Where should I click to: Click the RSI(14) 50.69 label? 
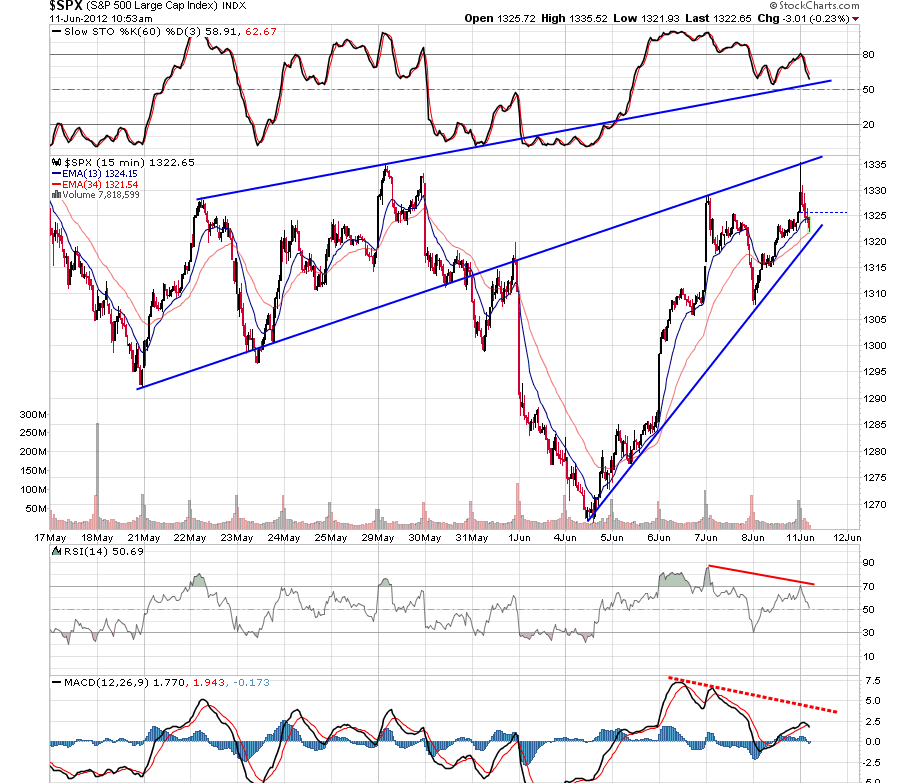(104, 552)
